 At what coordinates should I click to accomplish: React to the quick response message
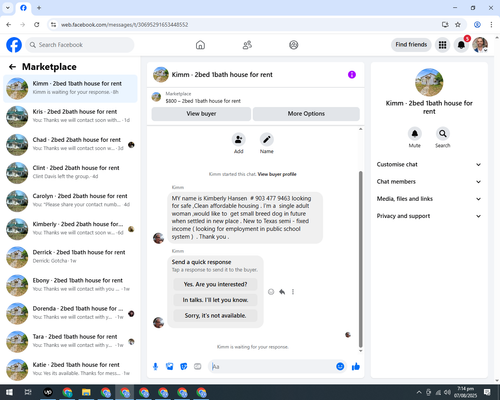tap(271, 292)
